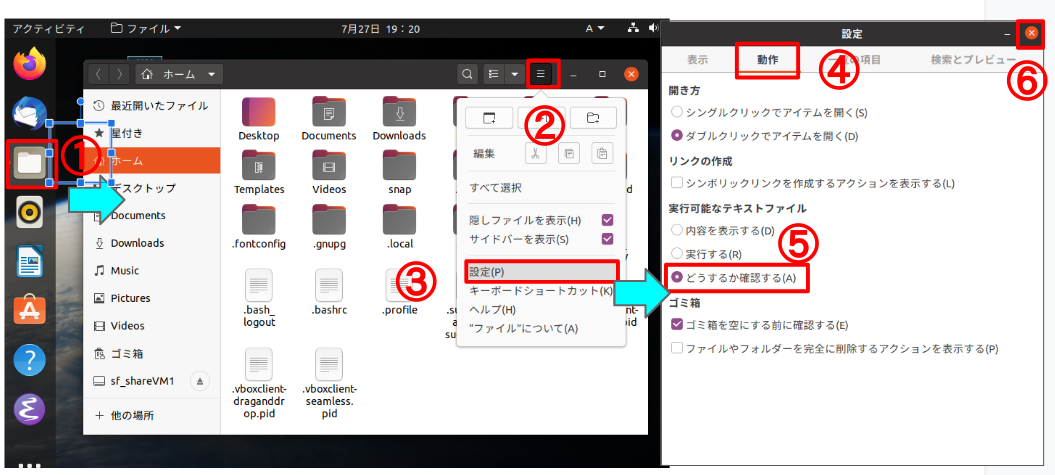Click the cut scissors icon in the menu
The width and height of the screenshot is (1055, 475).
click(535, 153)
